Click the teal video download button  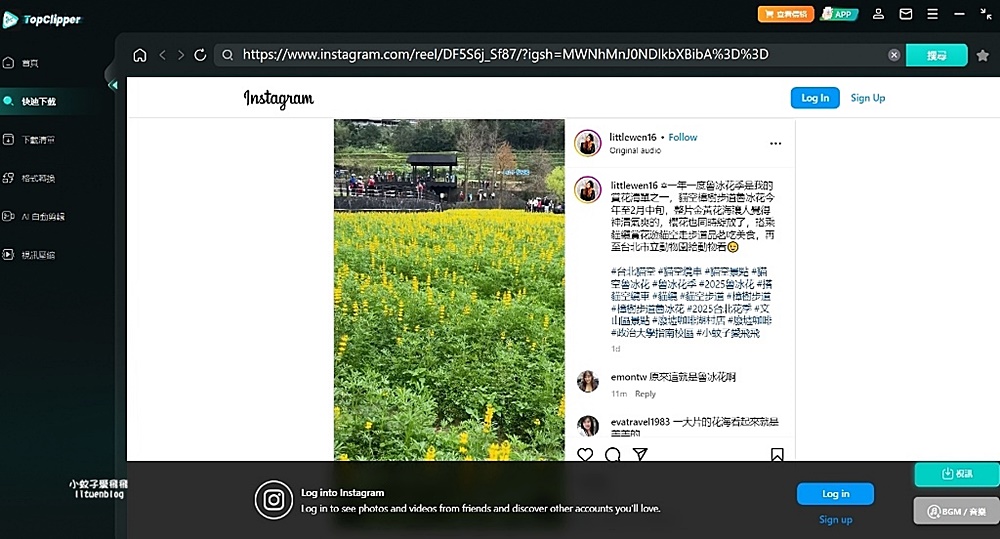tap(957, 474)
